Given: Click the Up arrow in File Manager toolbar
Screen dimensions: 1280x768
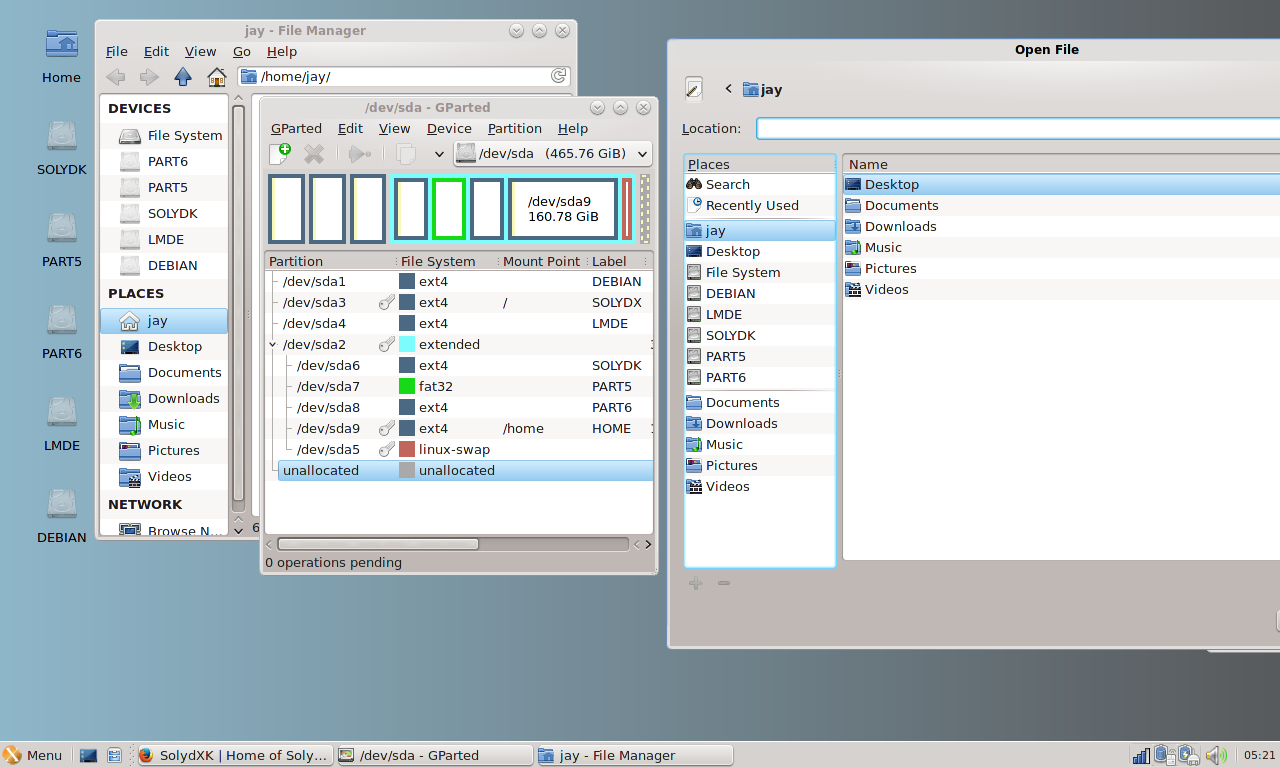Looking at the screenshot, I should (182, 77).
